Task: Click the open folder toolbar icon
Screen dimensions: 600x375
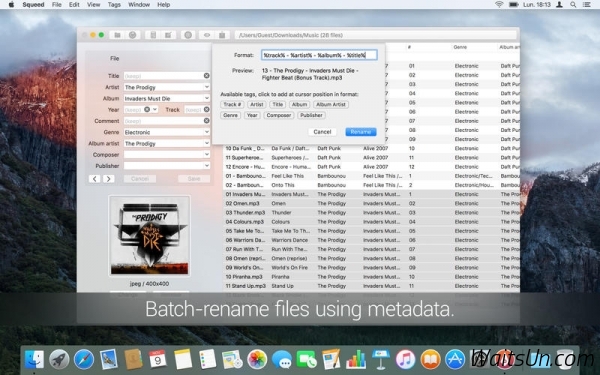Action: click(x=117, y=35)
